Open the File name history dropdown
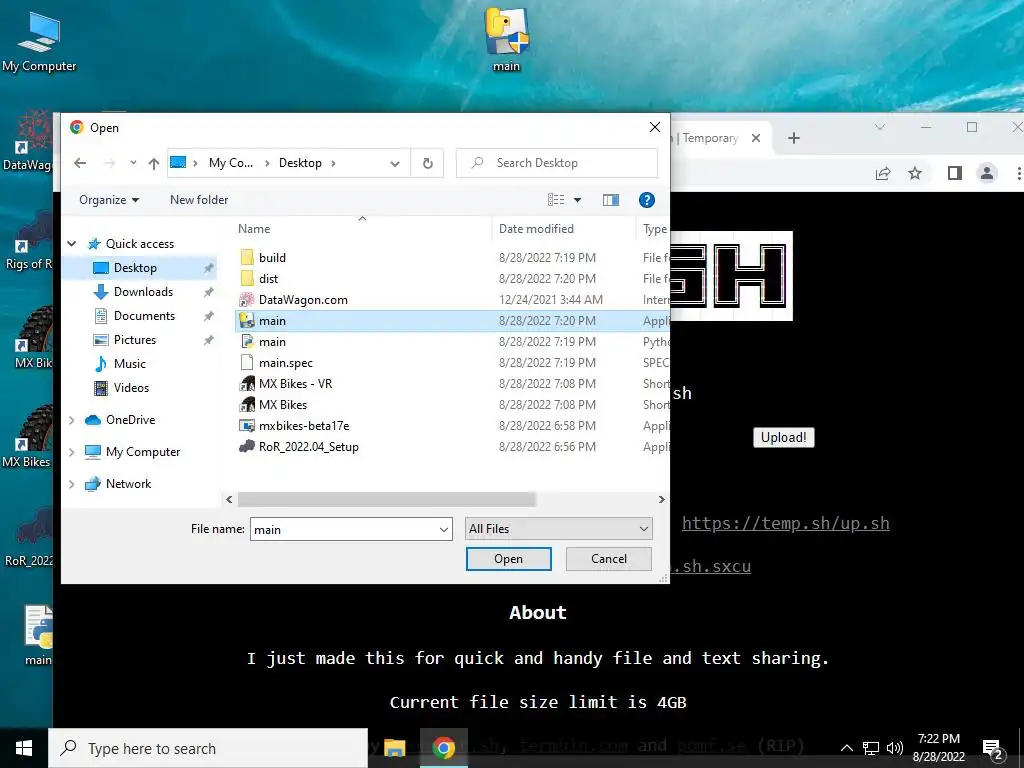 pos(444,529)
